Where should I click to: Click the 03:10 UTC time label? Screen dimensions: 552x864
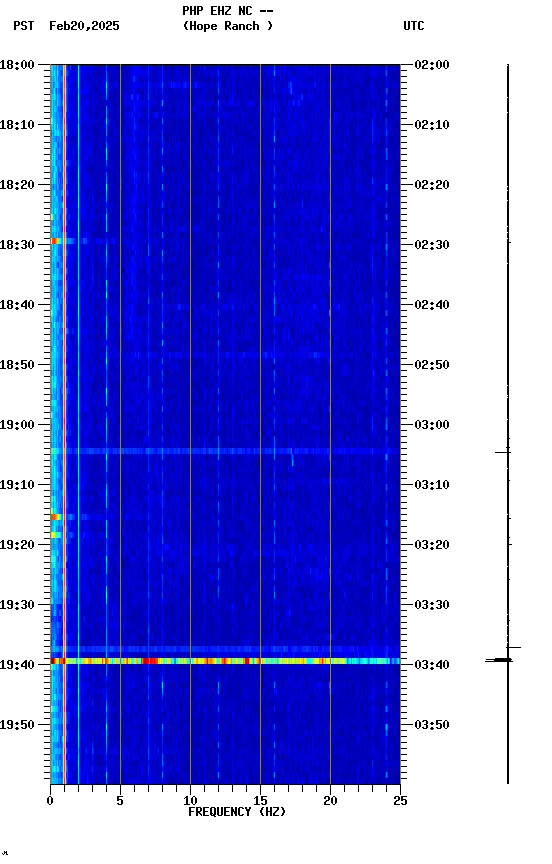click(432, 485)
